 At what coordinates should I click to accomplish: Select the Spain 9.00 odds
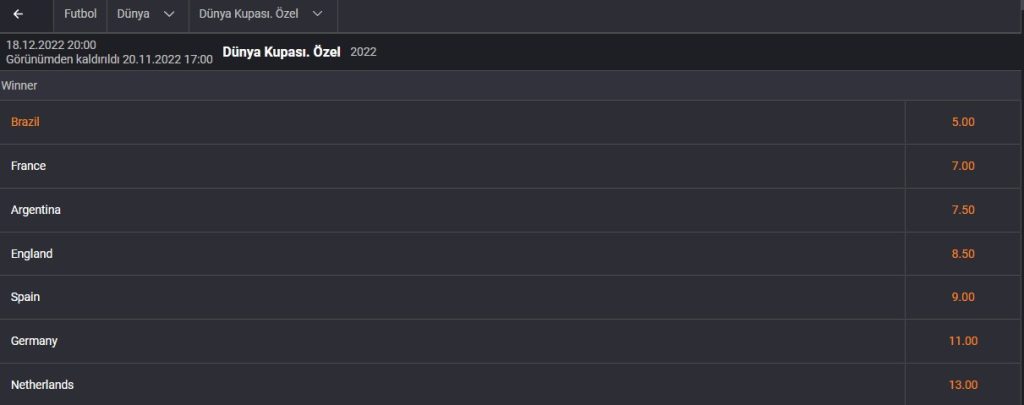(963, 297)
